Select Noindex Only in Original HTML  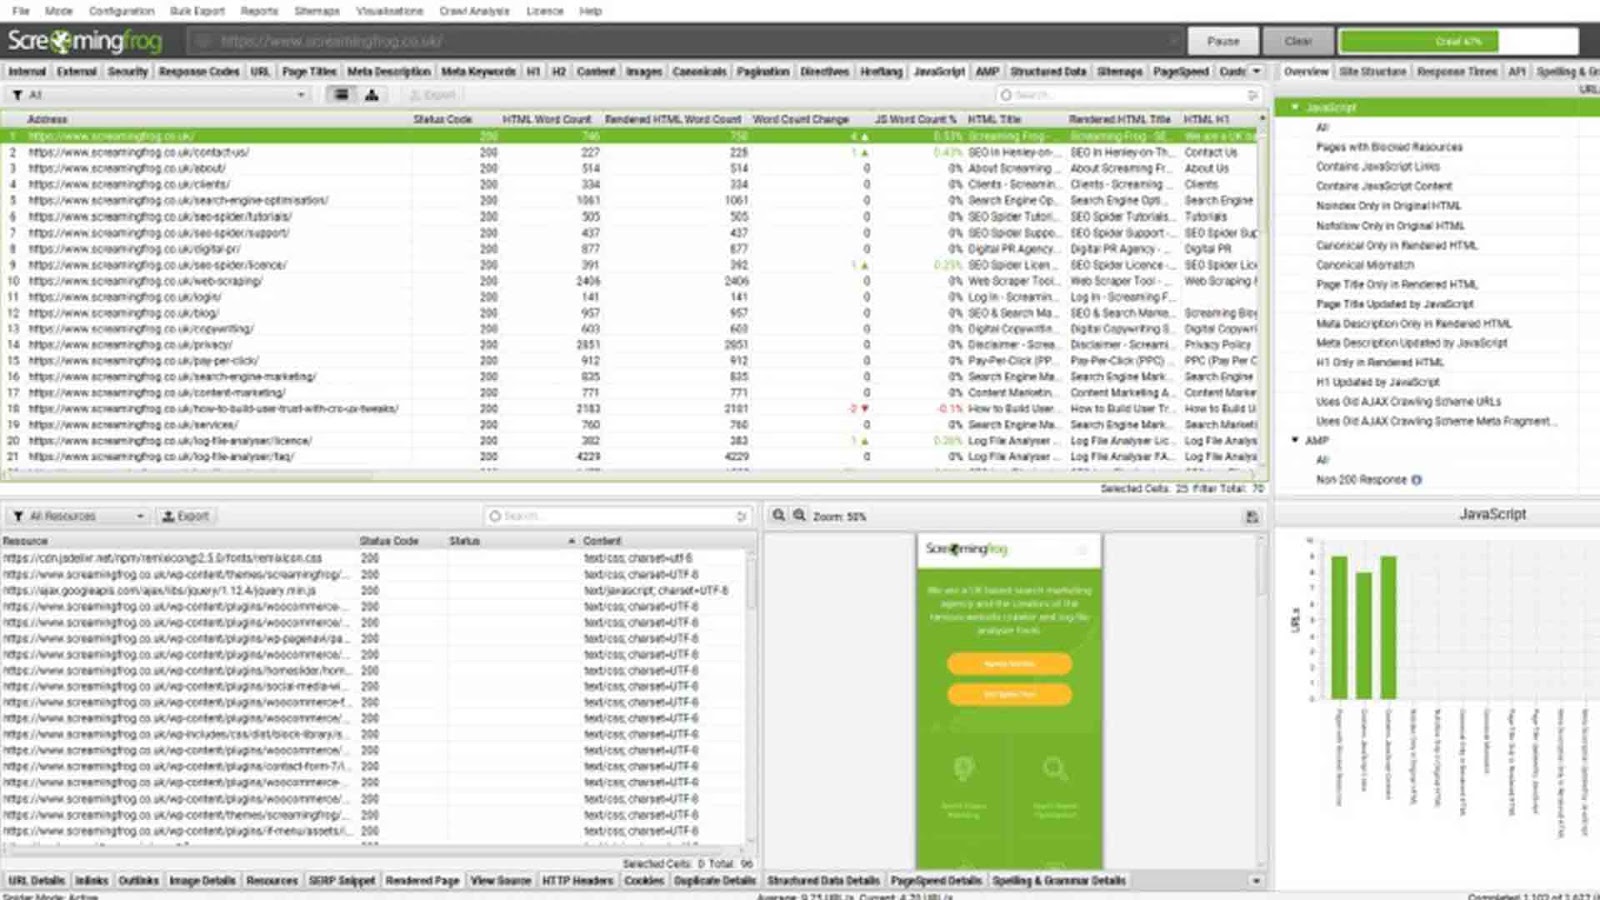coord(1388,206)
